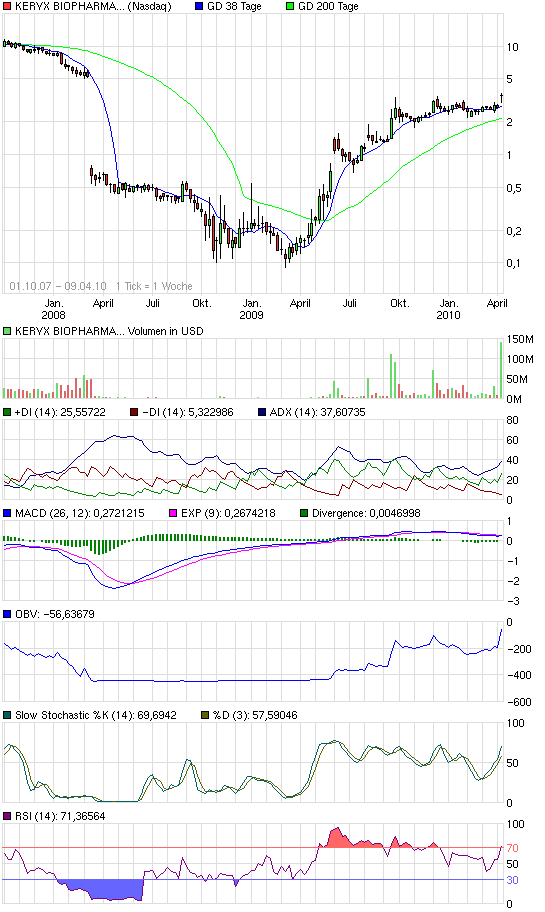The height and width of the screenshot is (912, 545).
Task: Click the Slow Stochastic %K (14) label
Action: pos(96,715)
